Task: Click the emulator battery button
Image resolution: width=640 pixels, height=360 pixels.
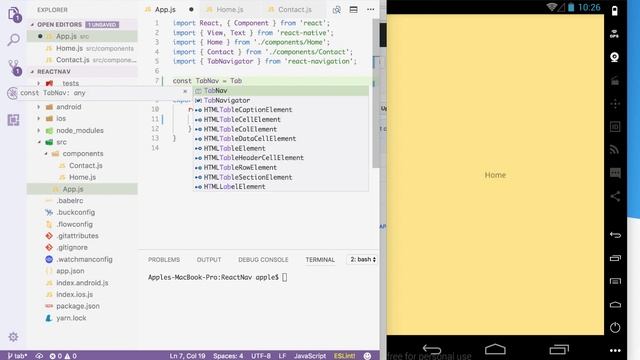Action: click(x=614, y=11)
